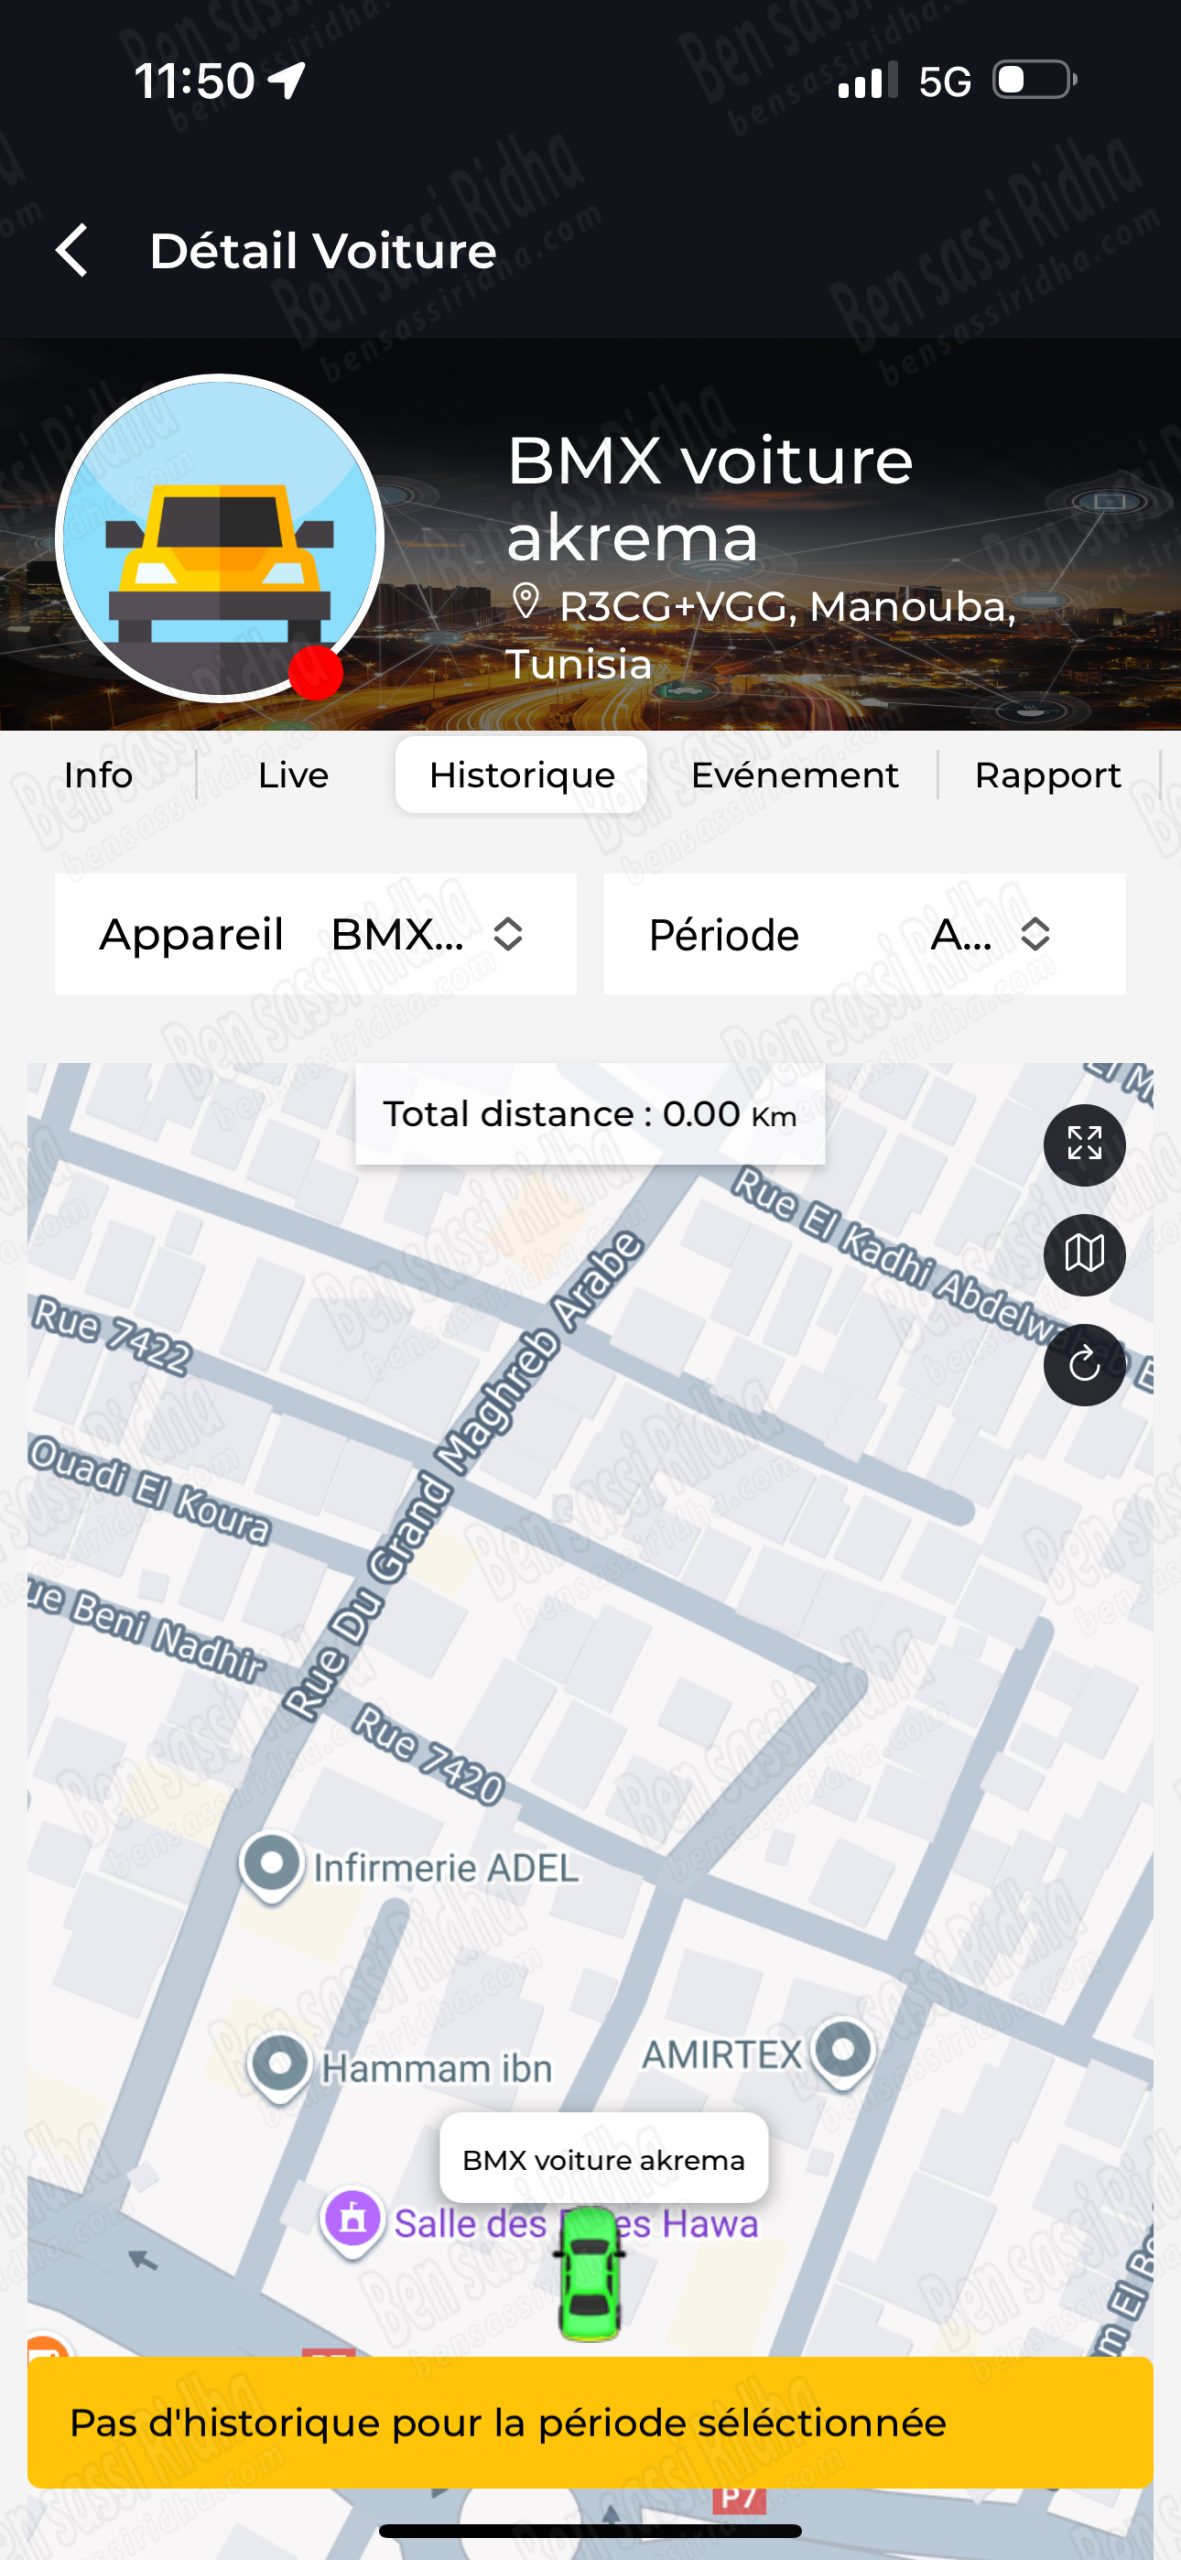Tap the Infirmerie ADEL map pin
The height and width of the screenshot is (2560, 1181).
pyautogui.click(x=271, y=1865)
